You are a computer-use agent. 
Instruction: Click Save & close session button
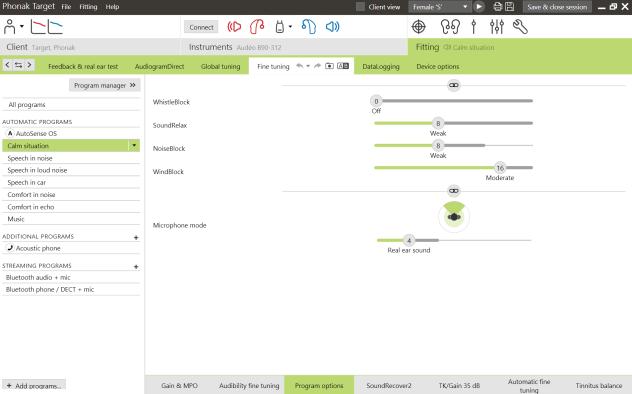557,7
